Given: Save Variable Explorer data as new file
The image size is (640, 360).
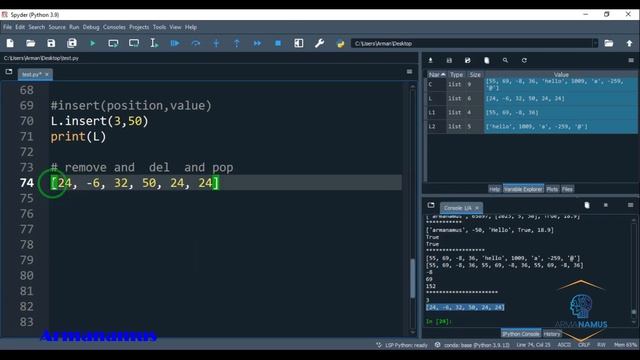Looking at the screenshot, I should point(468,60).
